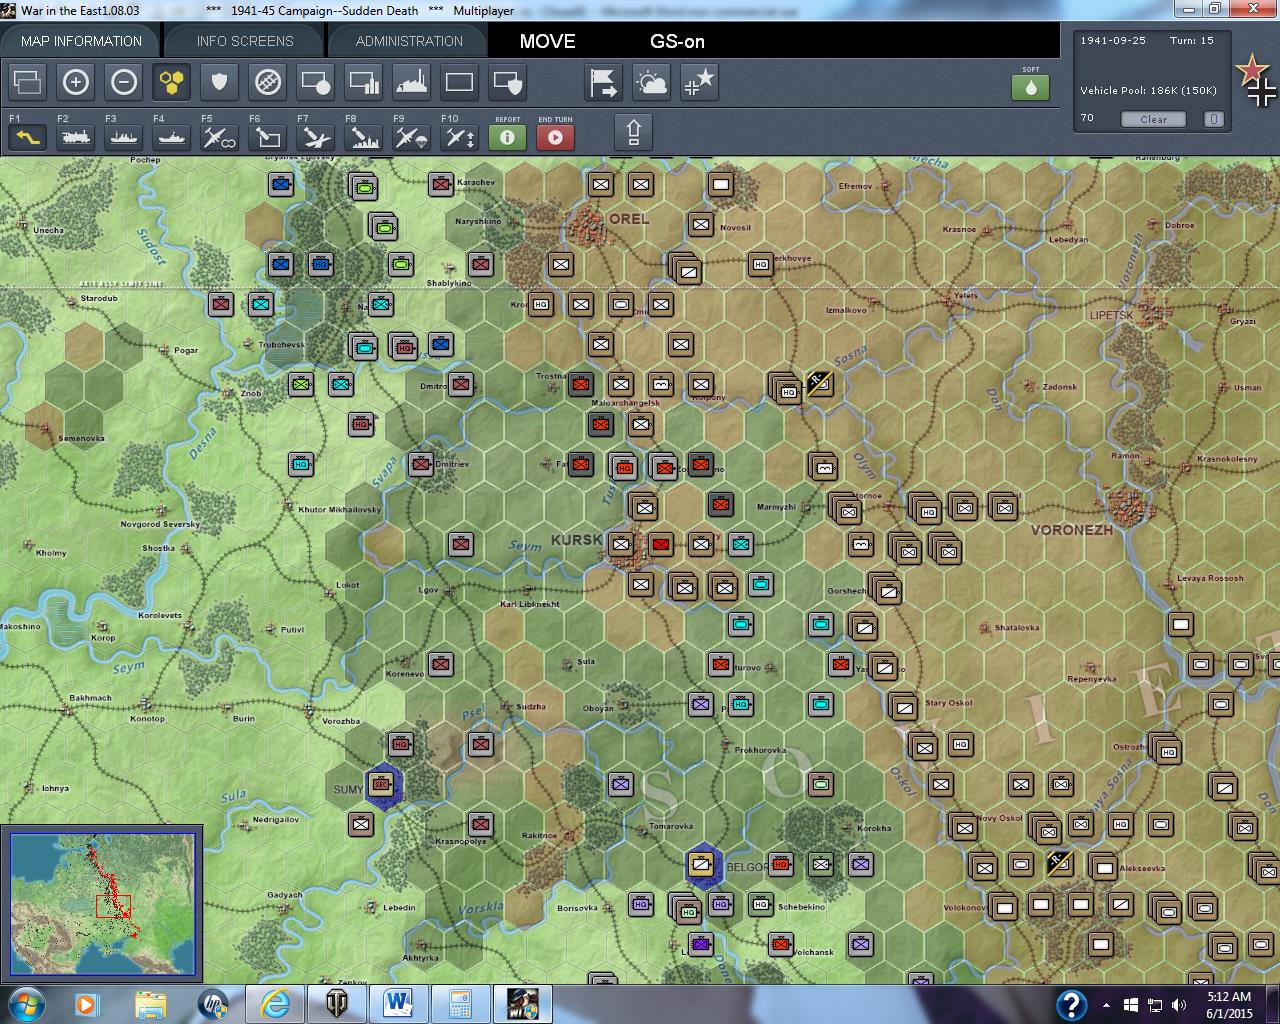Select the Soviet counter on Kursk city
The width and height of the screenshot is (1280, 1024).
(621, 545)
